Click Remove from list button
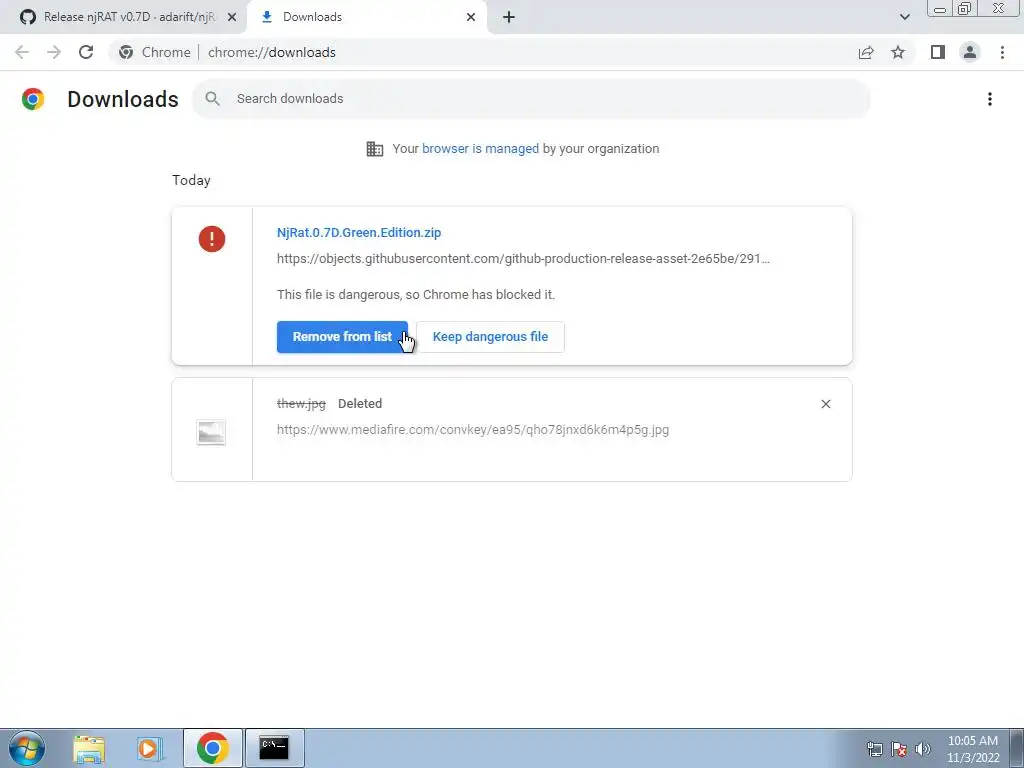The height and width of the screenshot is (768, 1024). [x=342, y=337]
